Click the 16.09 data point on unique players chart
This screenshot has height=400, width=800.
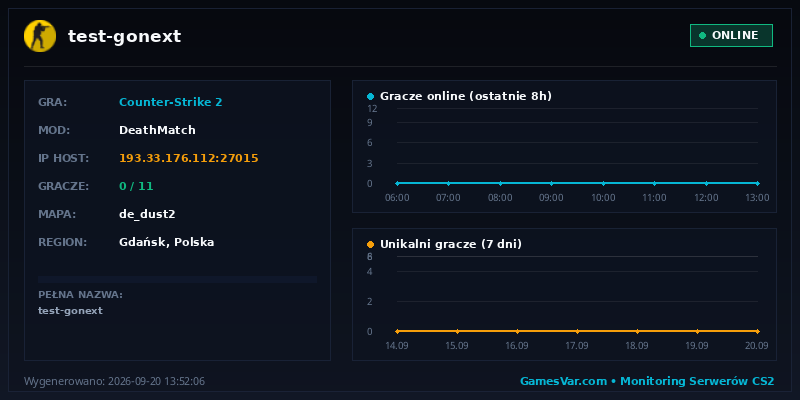pos(517,331)
